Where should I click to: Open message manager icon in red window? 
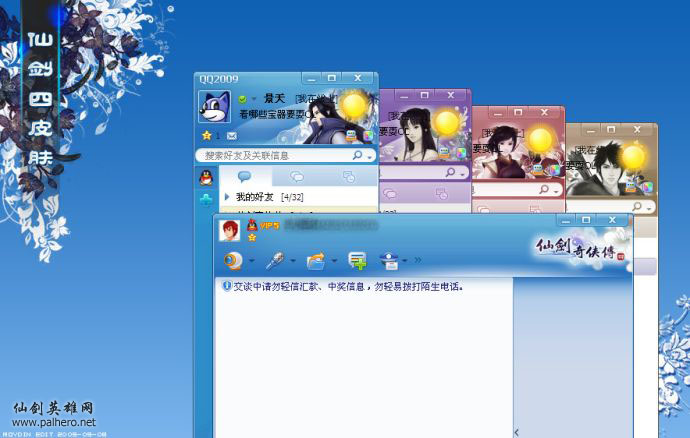537,169
